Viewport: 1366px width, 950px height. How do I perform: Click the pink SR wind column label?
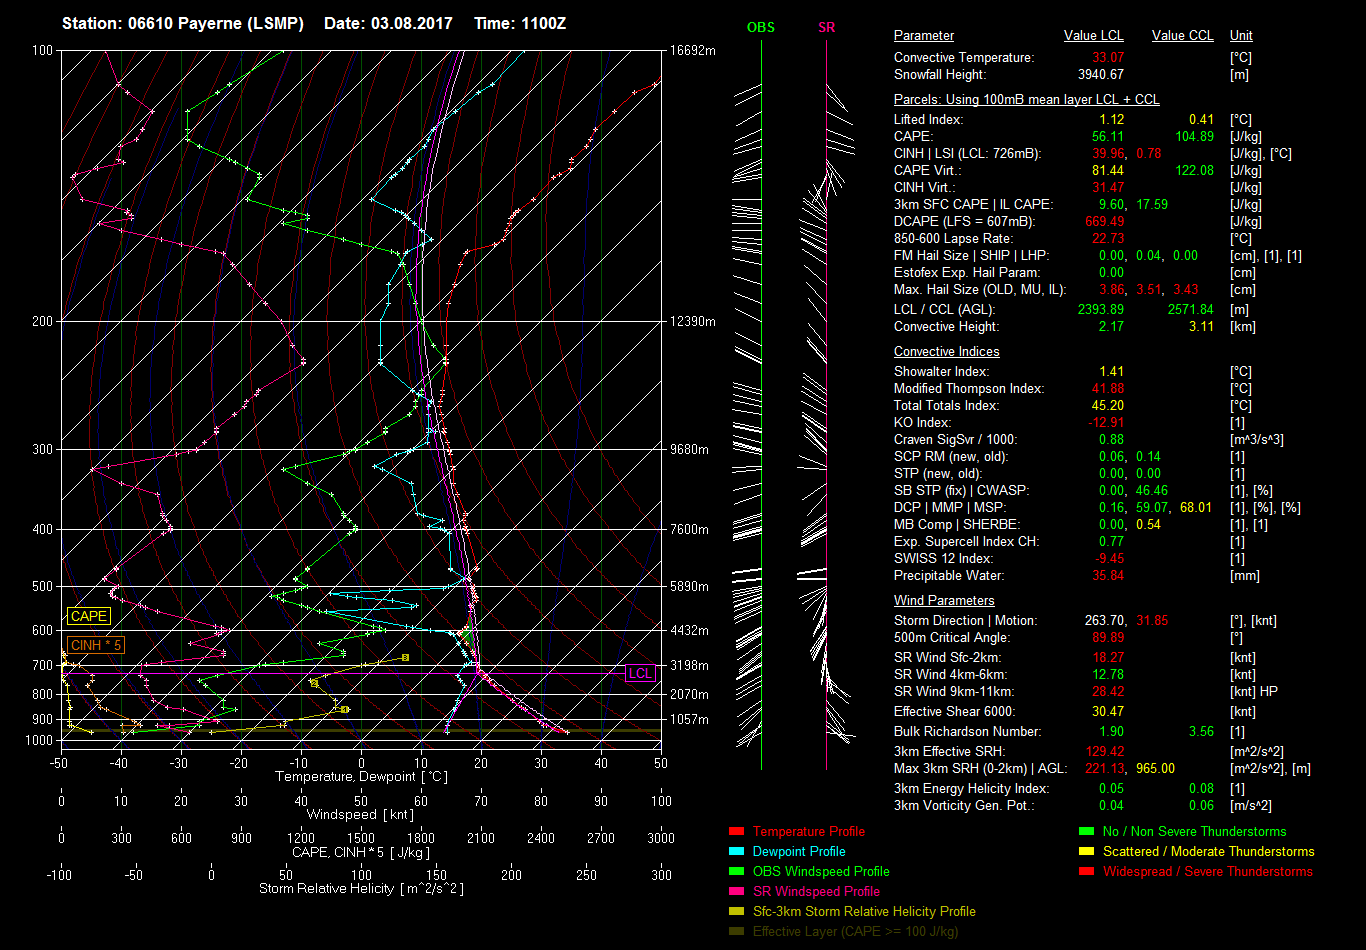[x=826, y=28]
